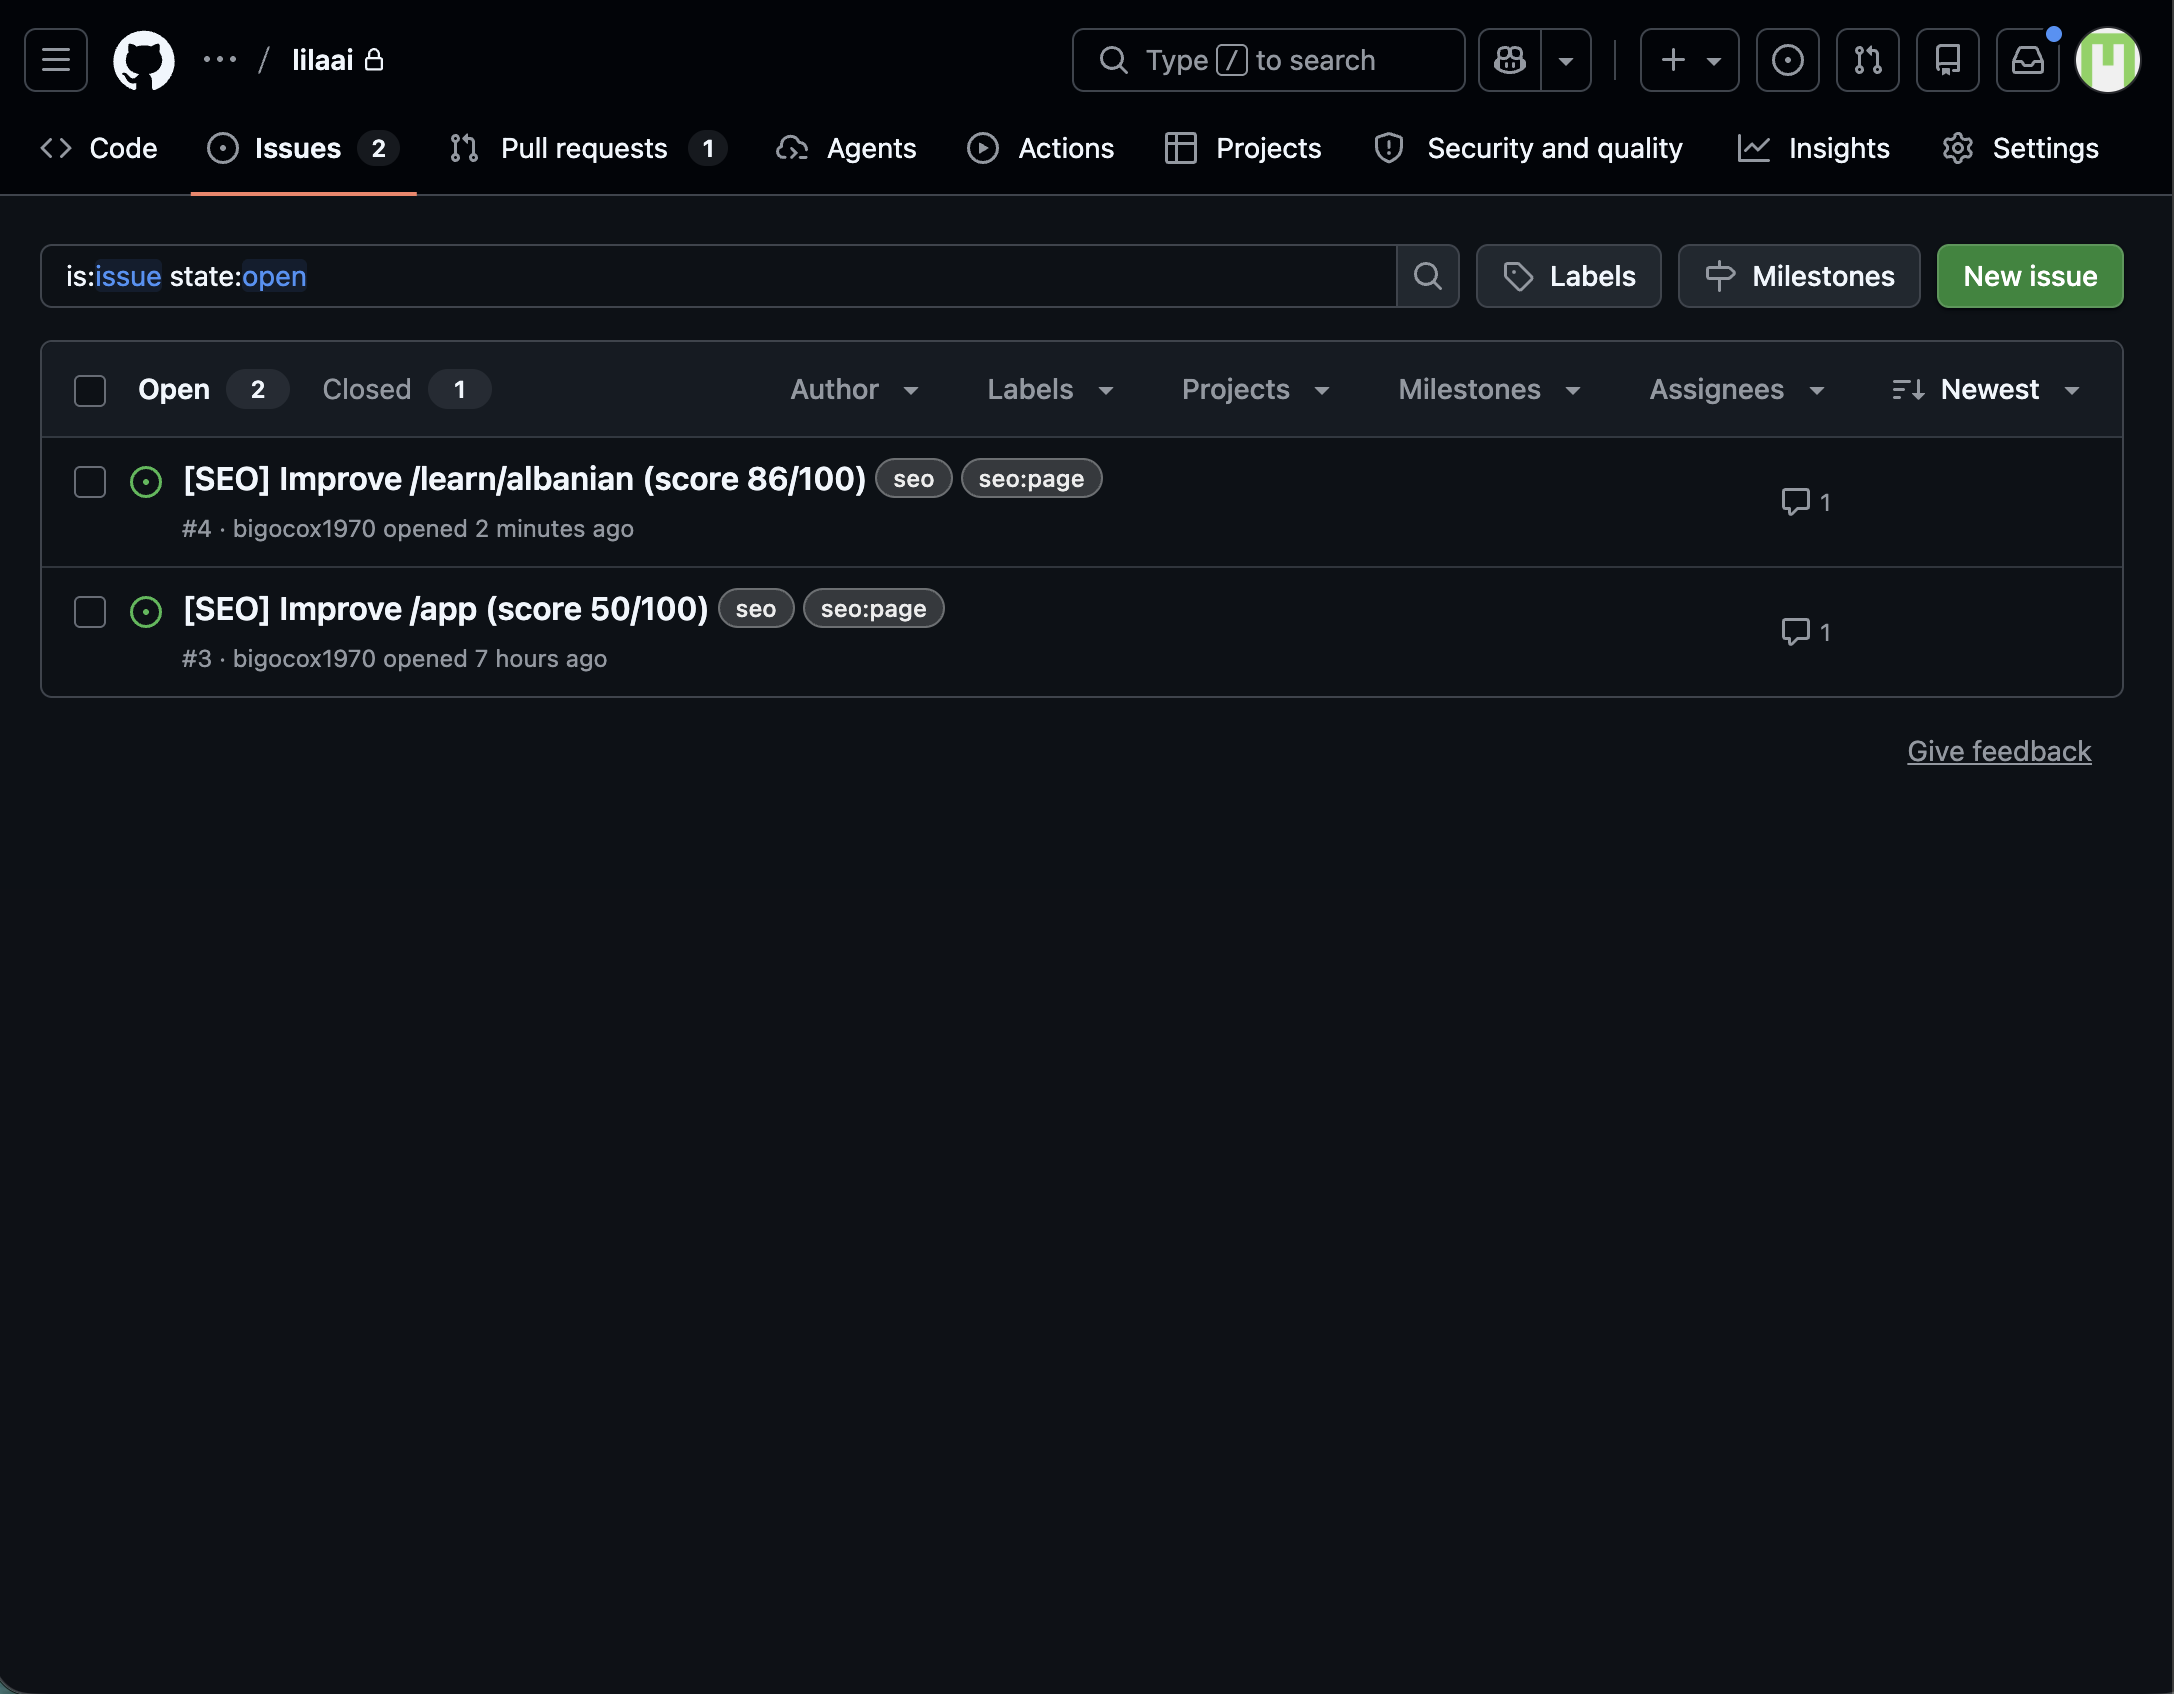Image resolution: width=2174 pixels, height=1694 pixels.
Task: Open repository Settings tab
Action: pyautogui.click(x=2021, y=148)
